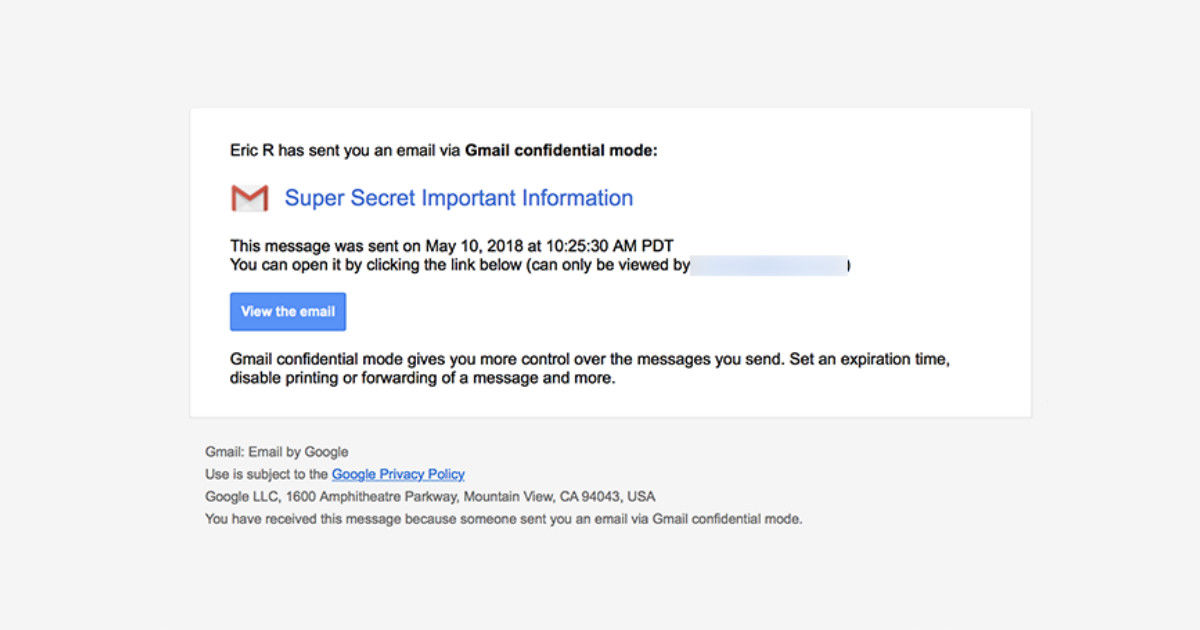1200x630 pixels.
Task: Click the 'Set an expiration time' sentence
Action: pyautogui.click(x=870, y=359)
